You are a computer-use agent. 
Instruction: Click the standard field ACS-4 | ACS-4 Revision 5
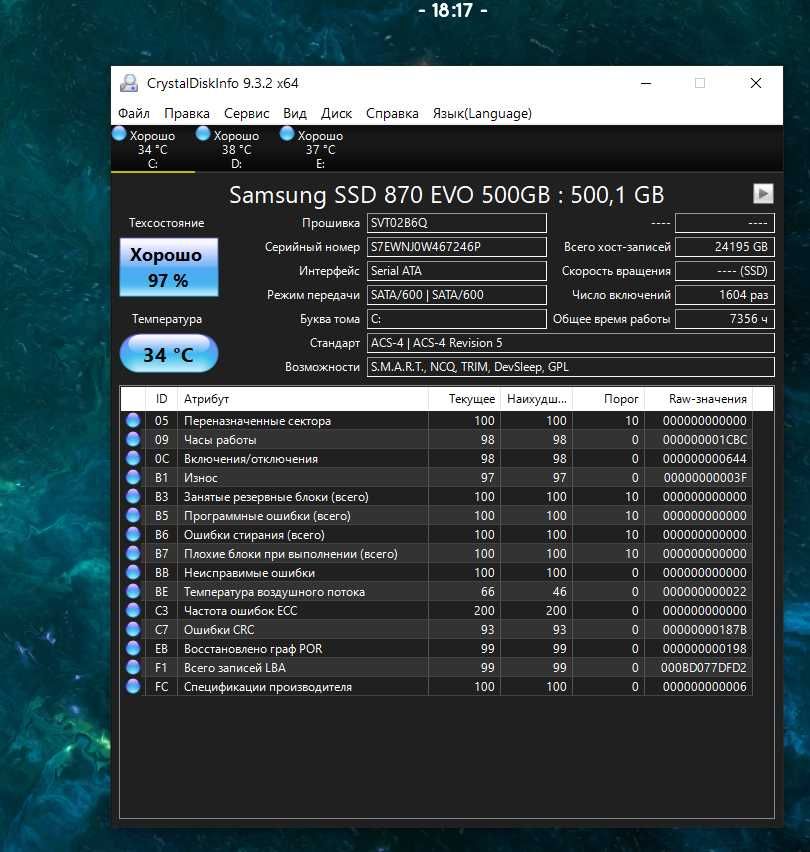point(570,343)
